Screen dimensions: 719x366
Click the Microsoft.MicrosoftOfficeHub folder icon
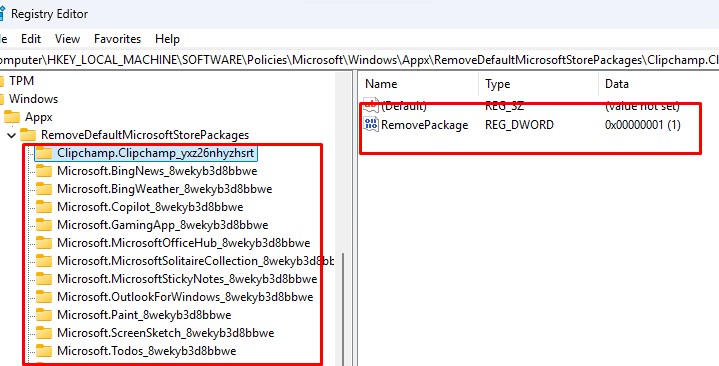44,243
